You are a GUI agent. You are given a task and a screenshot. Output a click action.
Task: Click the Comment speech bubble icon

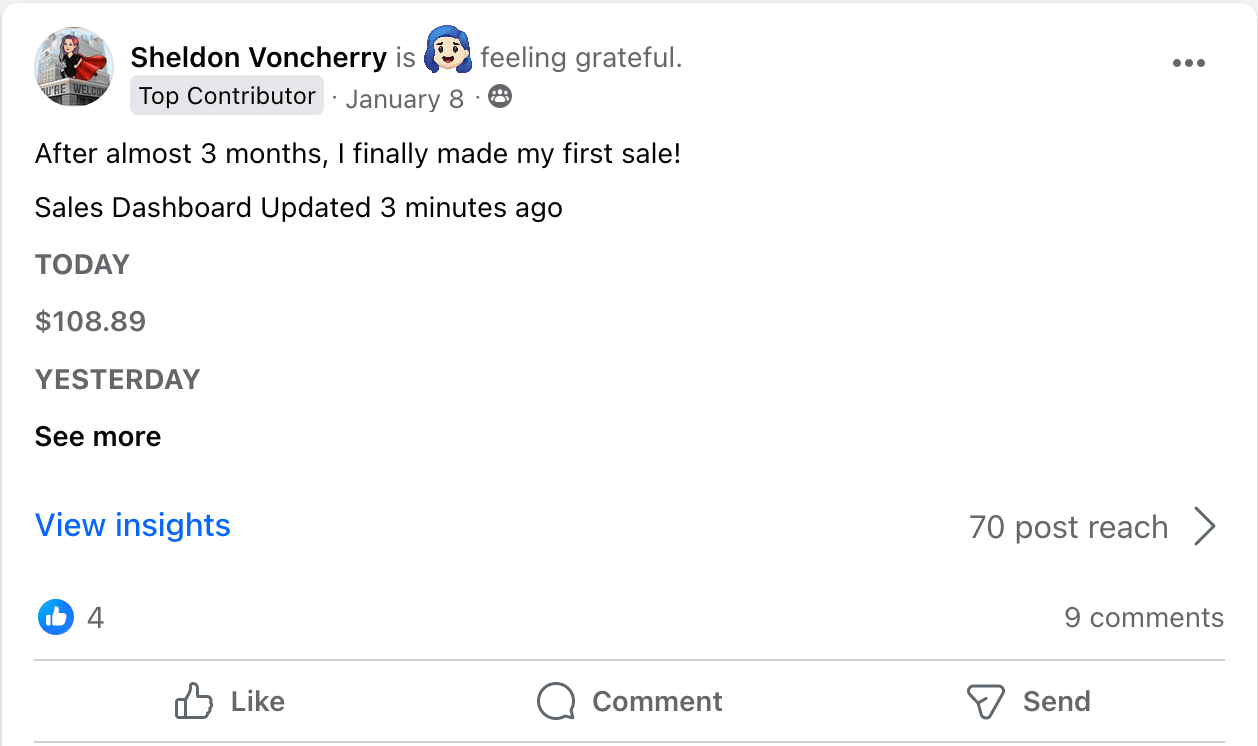click(556, 701)
